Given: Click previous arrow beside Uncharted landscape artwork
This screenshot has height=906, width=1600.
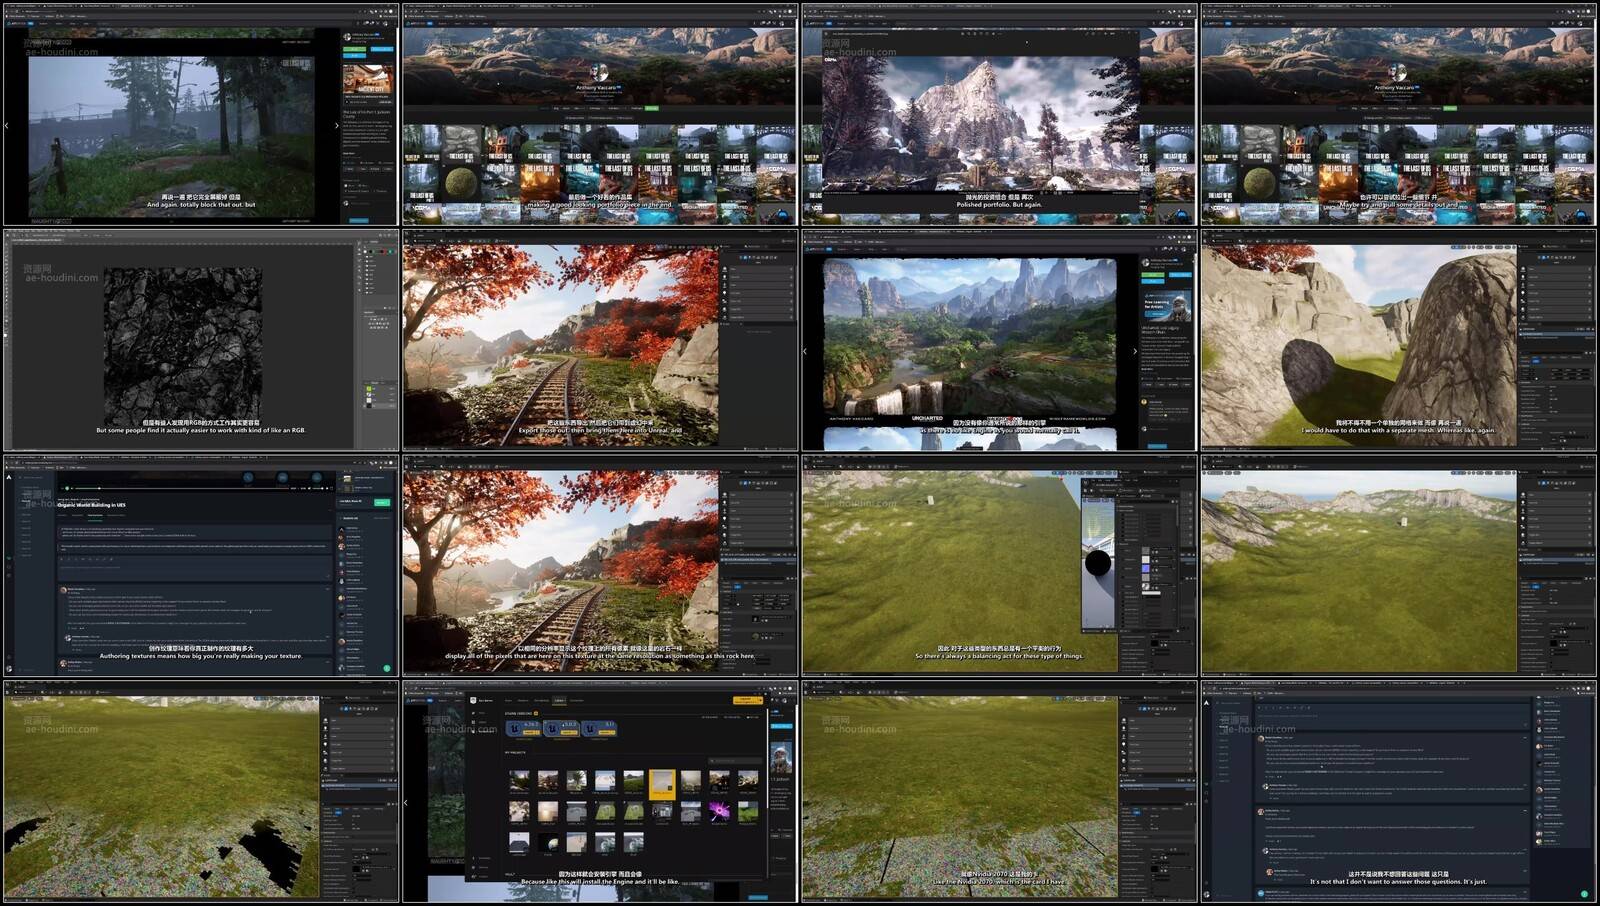Looking at the screenshot, I should [806, 351].
